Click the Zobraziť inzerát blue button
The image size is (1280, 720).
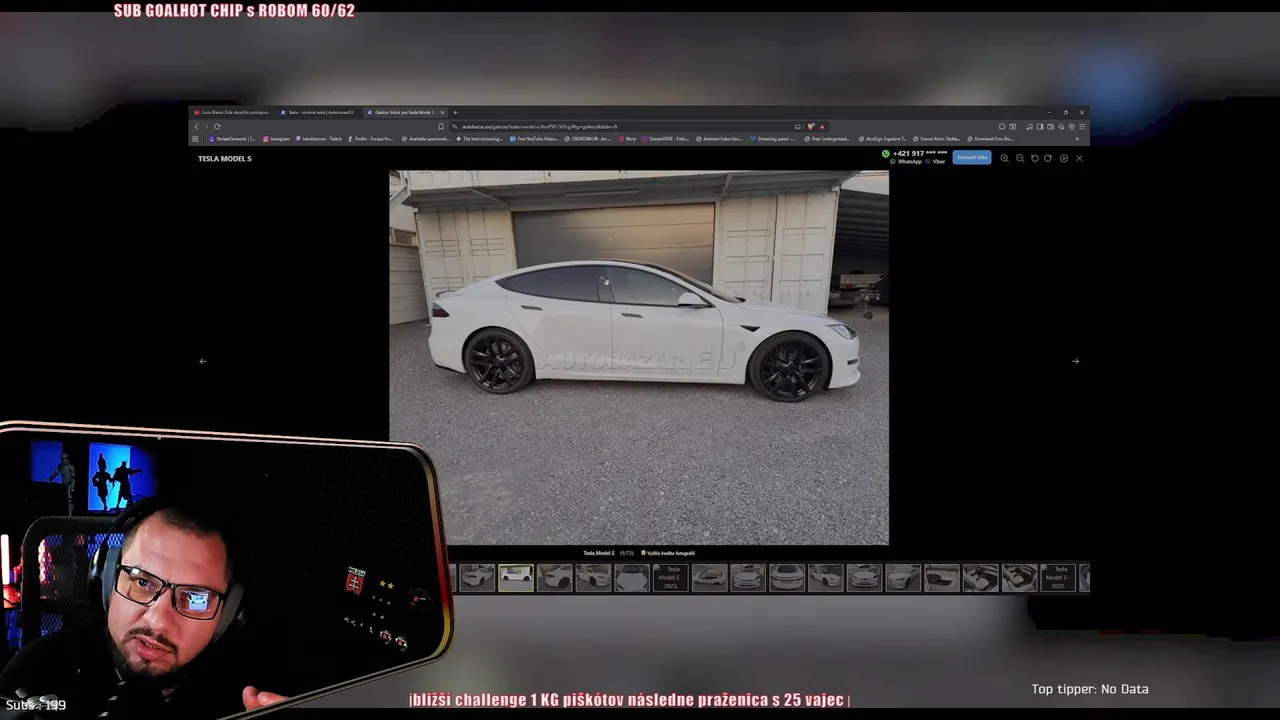pyautogui.click(x=972, y=157)
